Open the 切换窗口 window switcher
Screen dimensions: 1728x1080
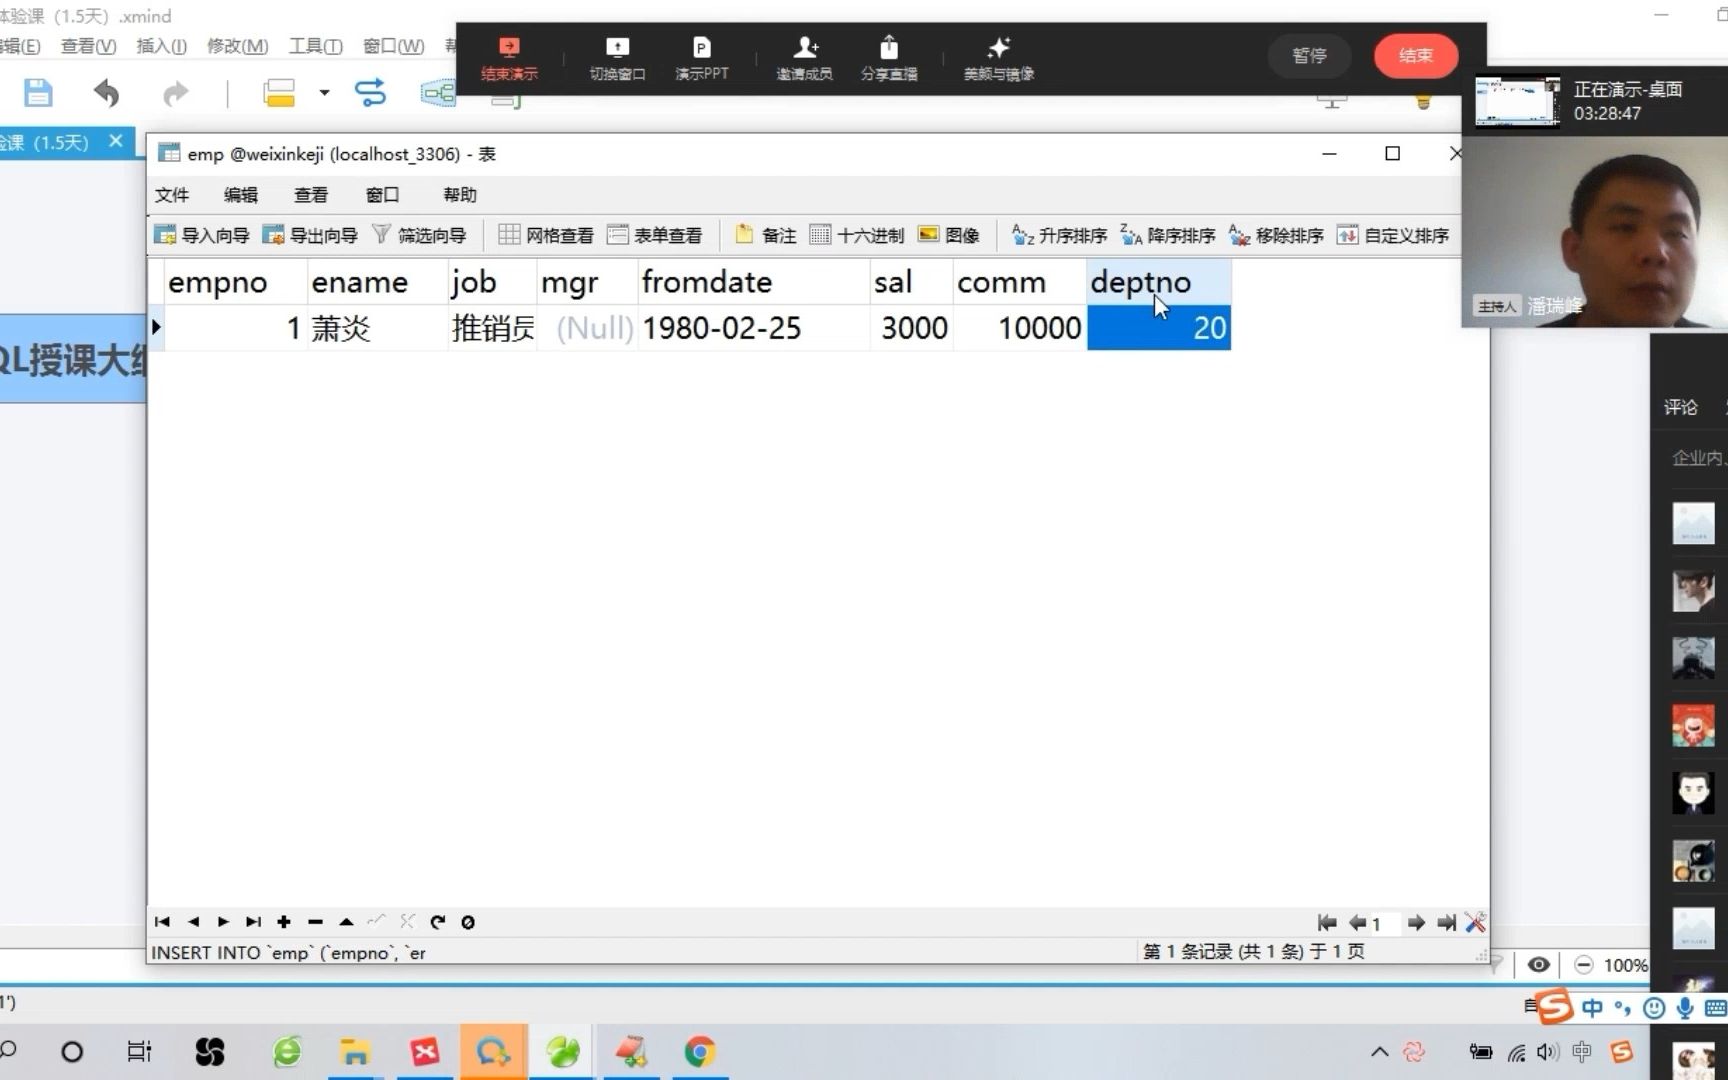pyautogui.click(x=617, y=57)
